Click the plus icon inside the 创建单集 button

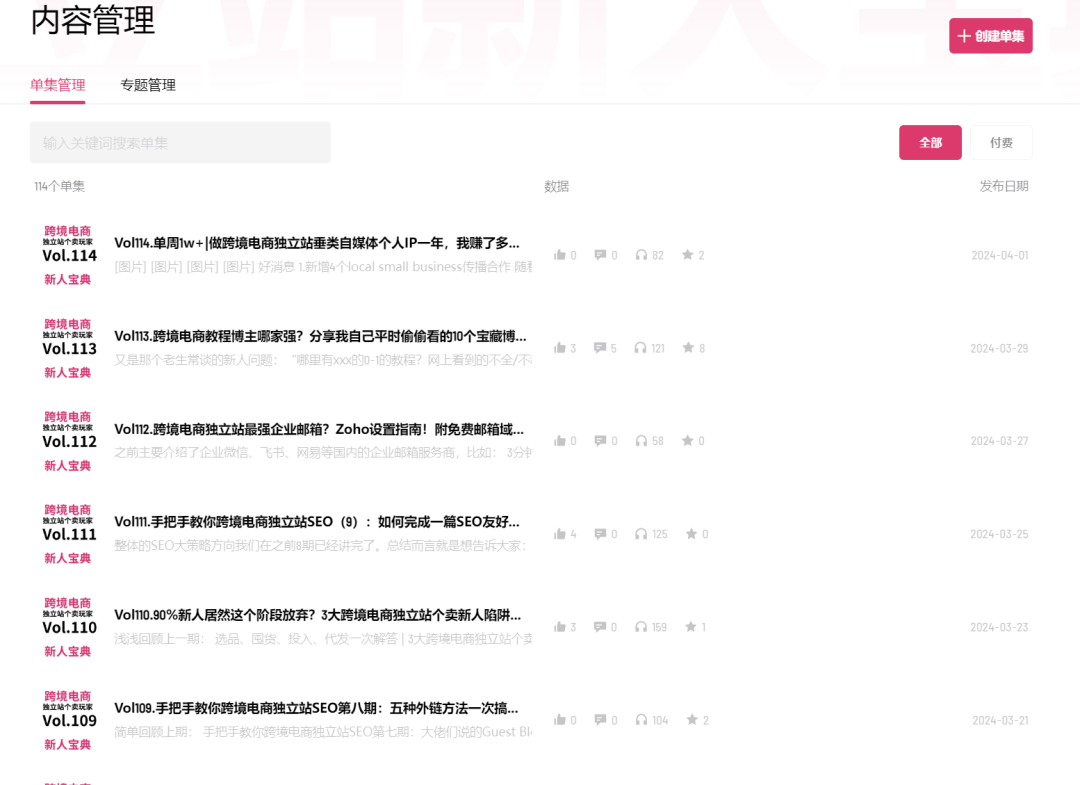(x=962, y=35)
